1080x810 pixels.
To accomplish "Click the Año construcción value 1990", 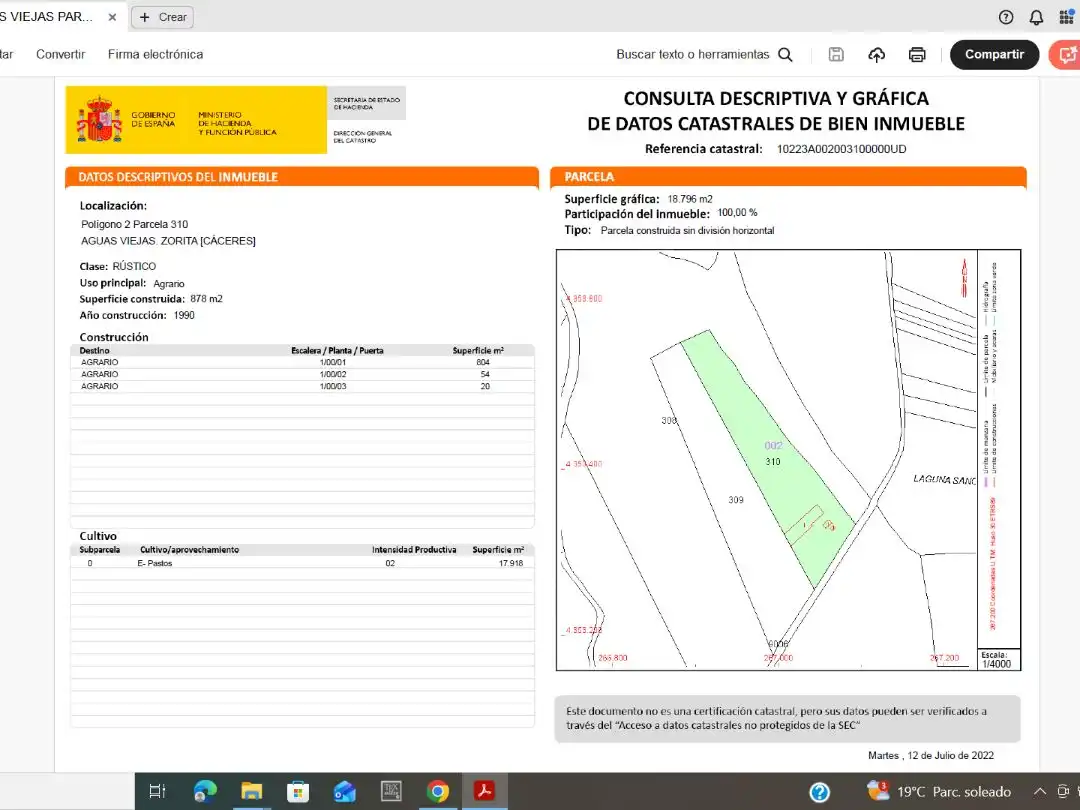I will click(x=184, y=315).
